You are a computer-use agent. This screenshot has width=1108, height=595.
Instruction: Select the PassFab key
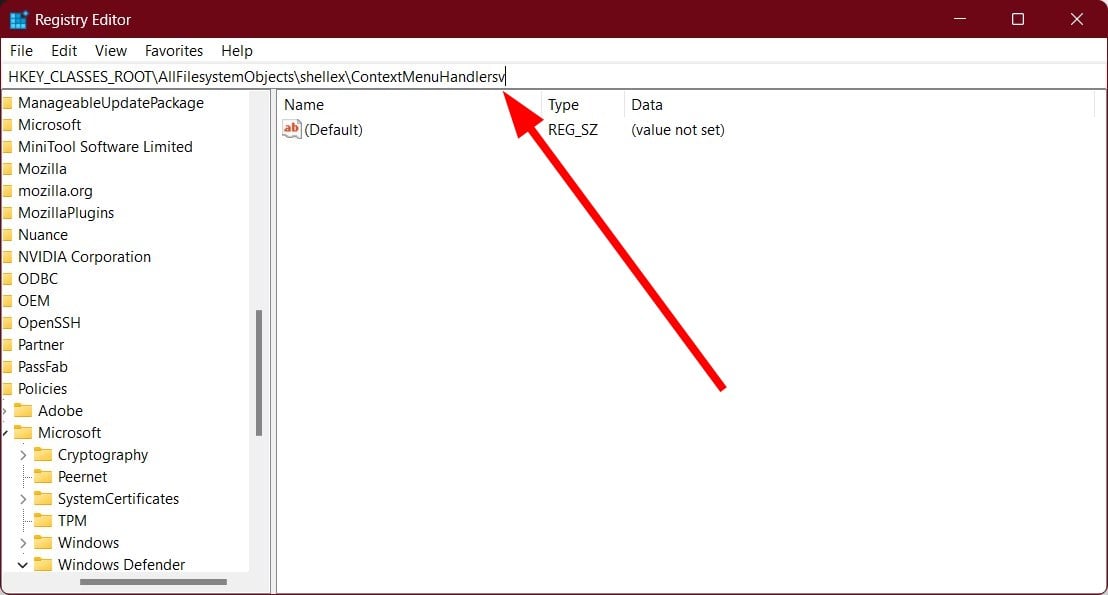43,367
